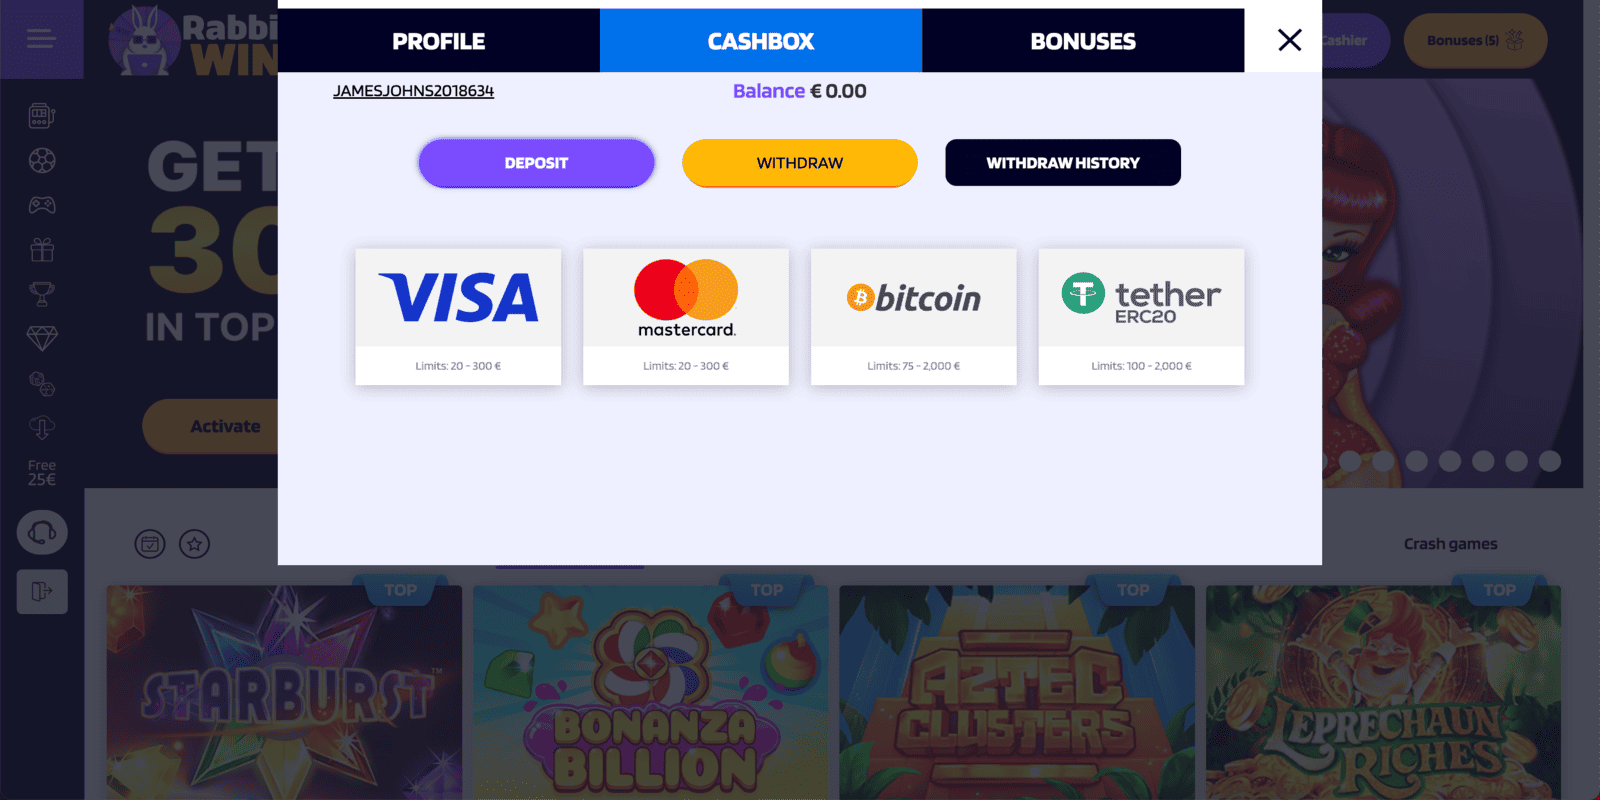Select the dice icon in sidebar
This screenshot has width=1600, height=800.
(x=41, y=383)
